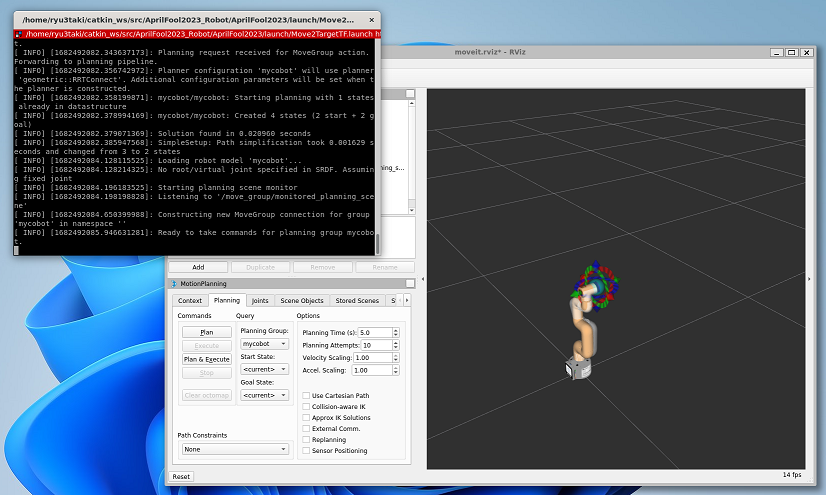Click the Add display button
The height and width of the screenshot is (495, 826).
tap(198, 267)
